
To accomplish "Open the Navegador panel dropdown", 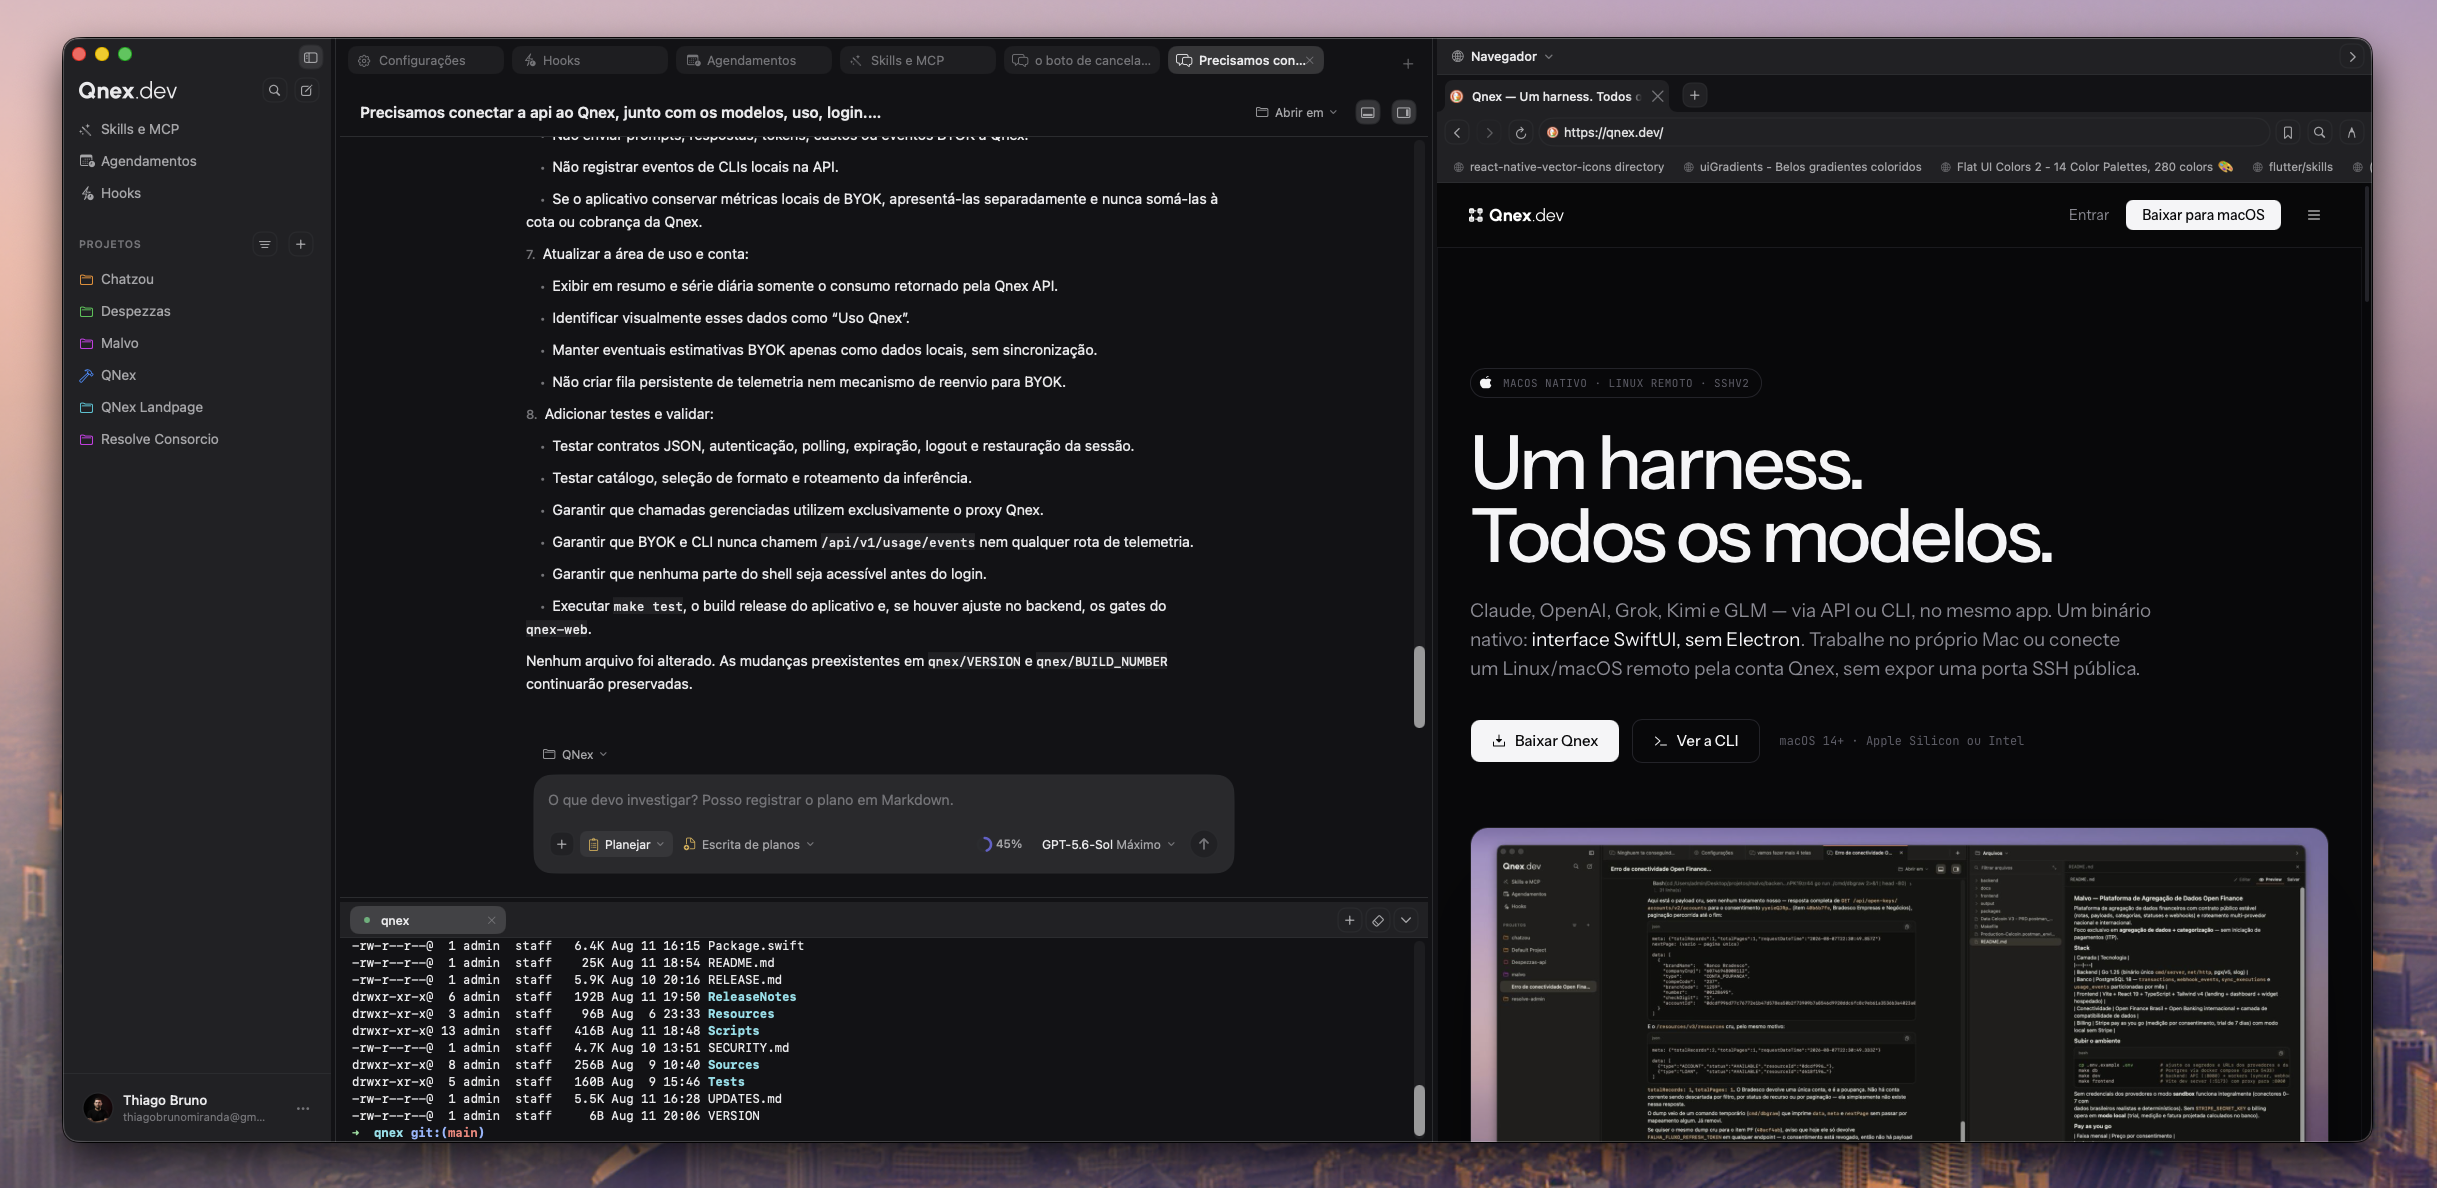I will pos(1503,56).
